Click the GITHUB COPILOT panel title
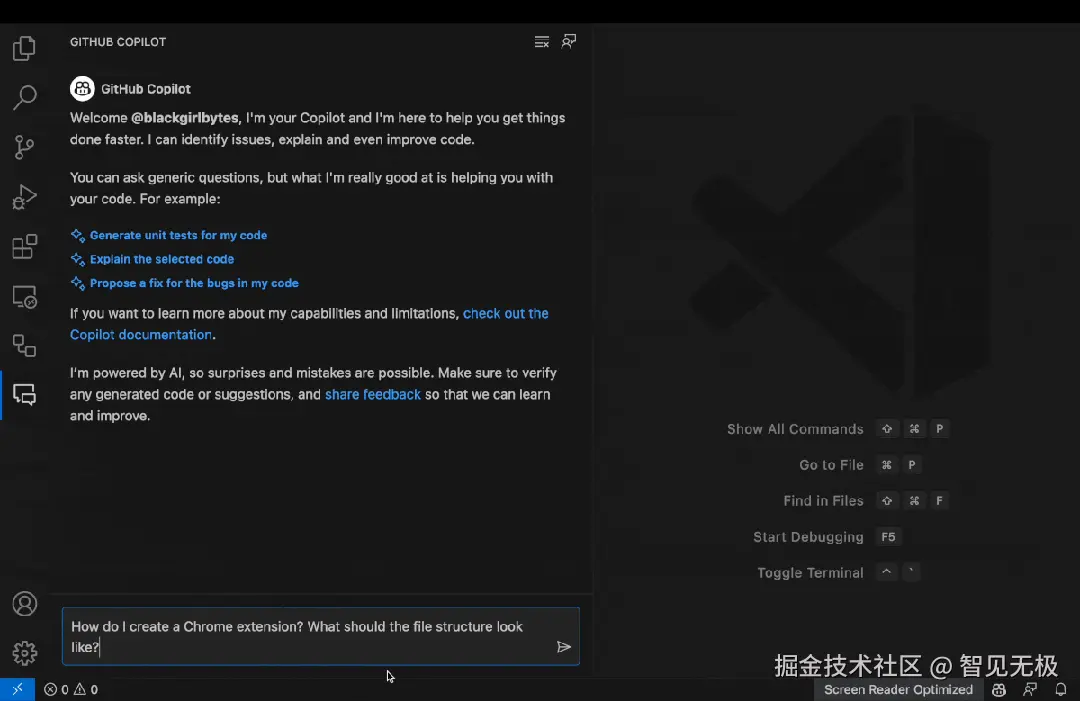Screen dimensions: 1080x701 click(x=118, y=42)
